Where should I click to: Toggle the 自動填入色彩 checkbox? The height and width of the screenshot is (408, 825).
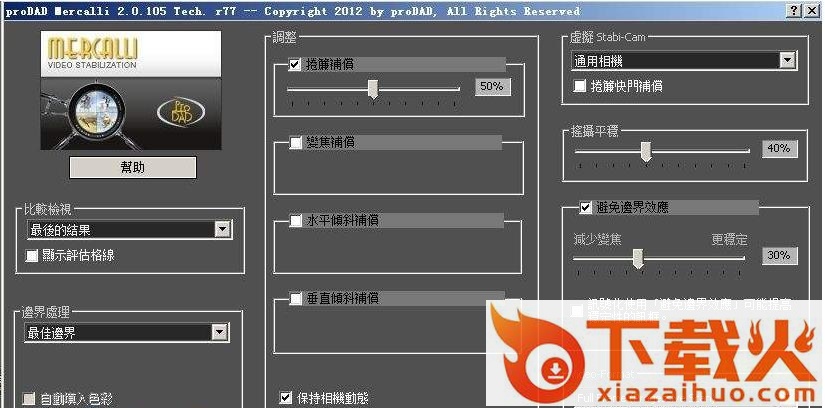pyautogui.click(x=32, y=398)
